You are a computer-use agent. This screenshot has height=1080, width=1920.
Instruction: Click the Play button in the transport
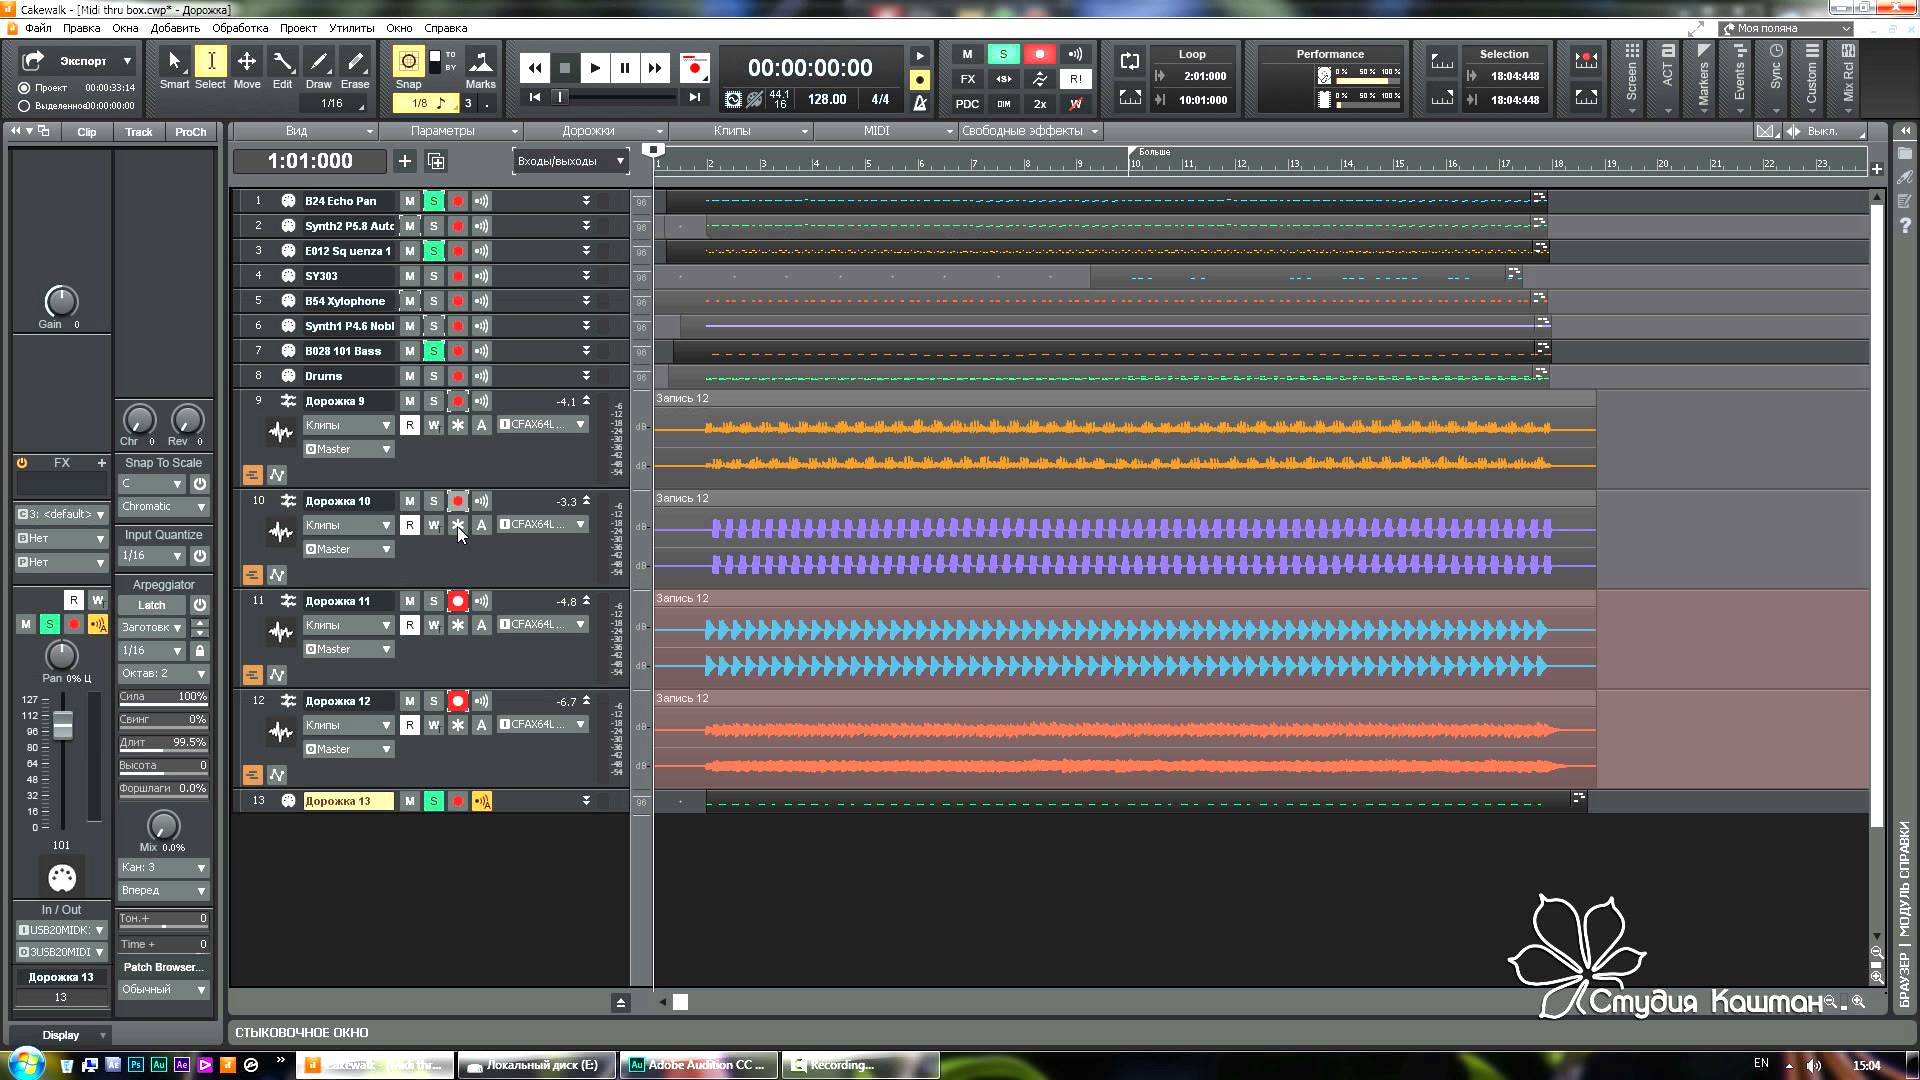(595, 67)
